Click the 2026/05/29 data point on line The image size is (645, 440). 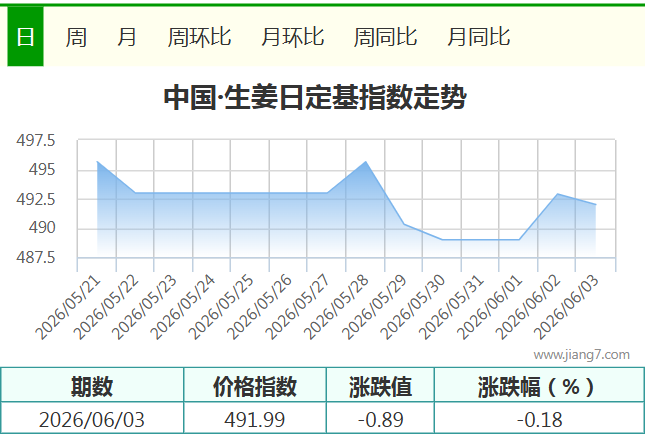404,224
